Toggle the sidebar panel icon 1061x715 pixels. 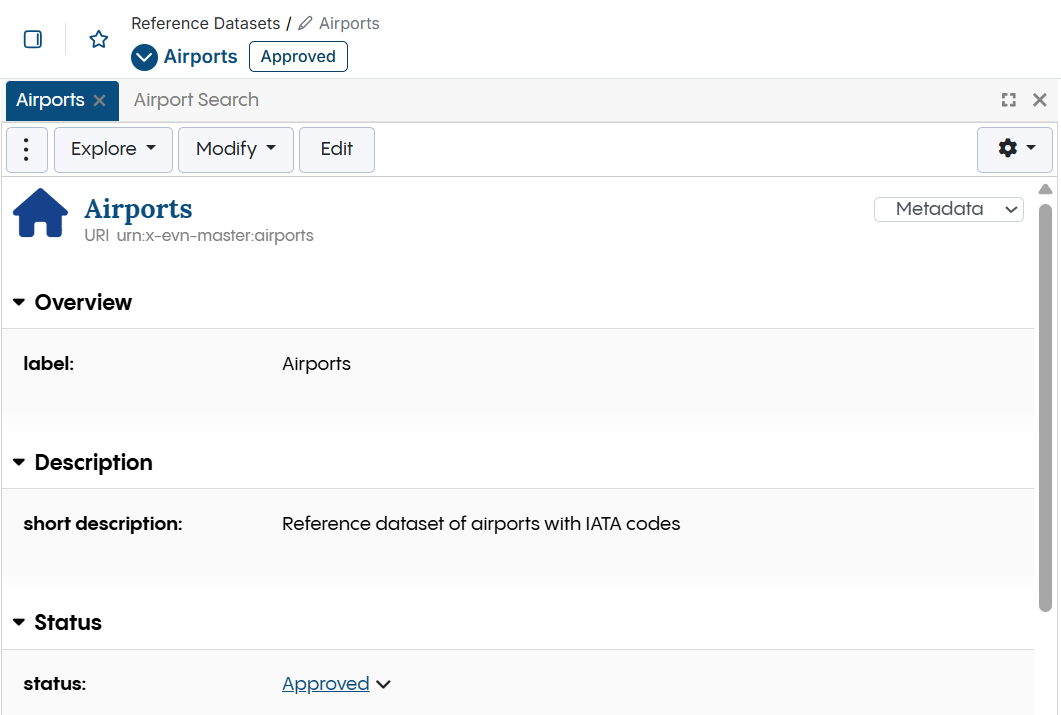click(32, 39)
